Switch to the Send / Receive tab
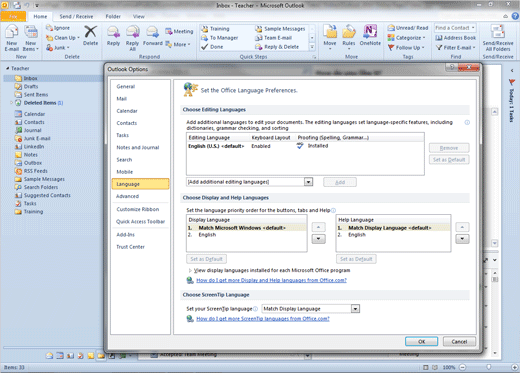 76,16
